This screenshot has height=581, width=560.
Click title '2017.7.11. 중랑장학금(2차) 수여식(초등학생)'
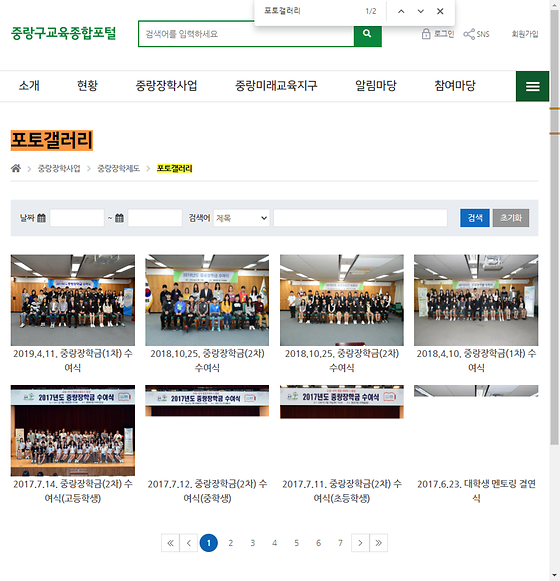point(342,491)
